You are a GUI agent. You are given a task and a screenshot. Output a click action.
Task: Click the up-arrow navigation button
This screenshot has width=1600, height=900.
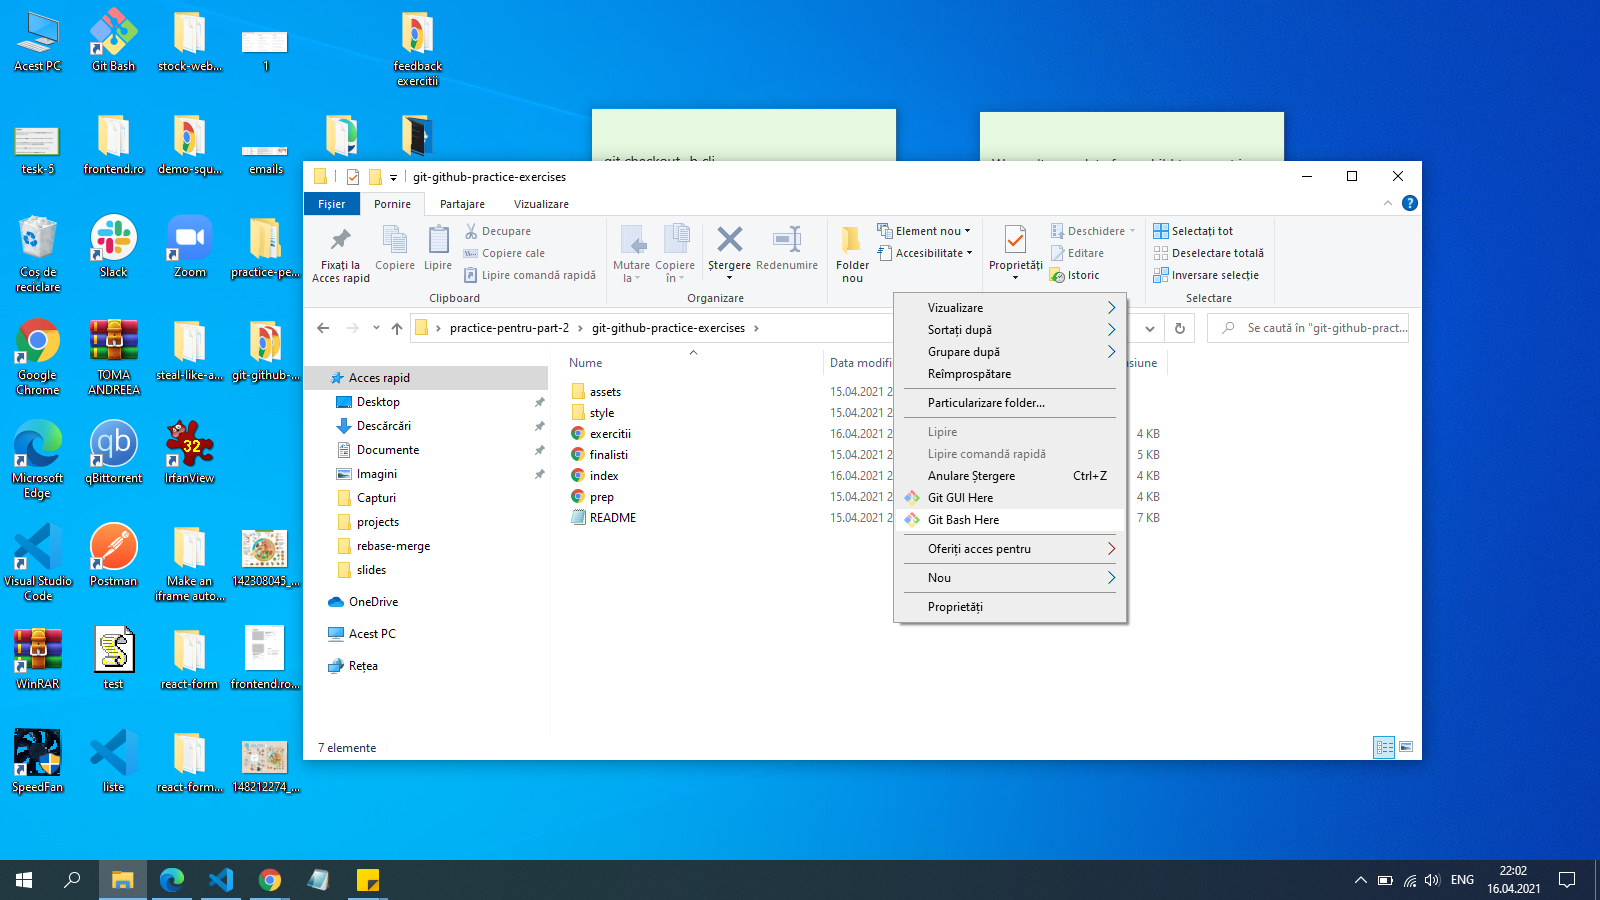pos(397,328)
